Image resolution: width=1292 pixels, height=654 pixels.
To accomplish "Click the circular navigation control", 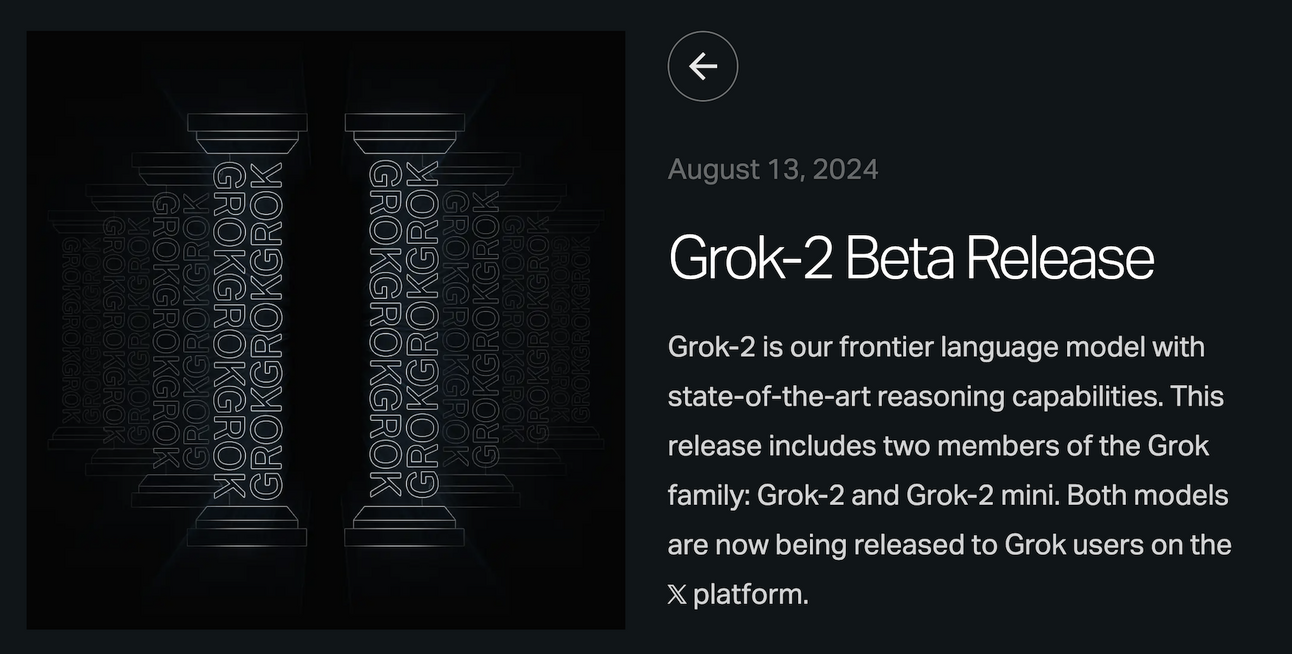I will click(x=702, y=65).
